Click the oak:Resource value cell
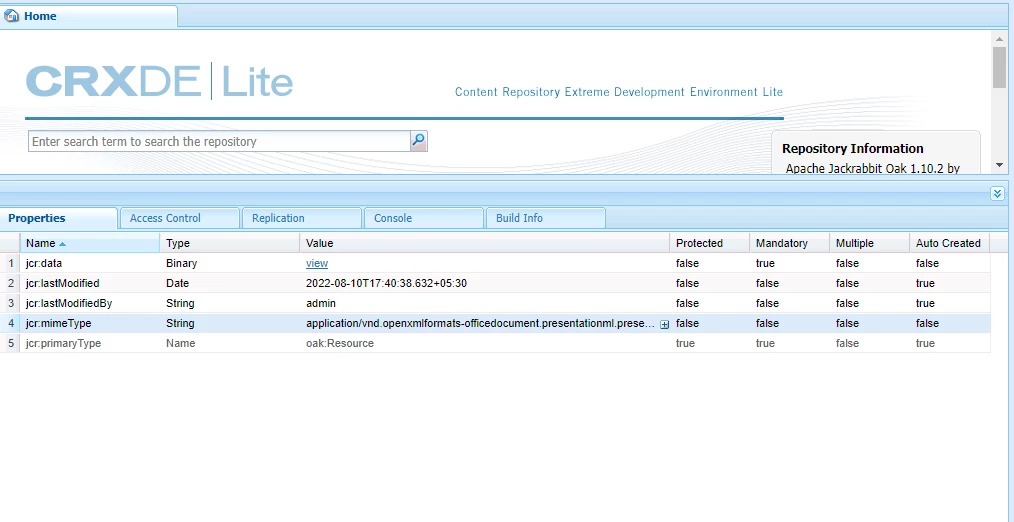The height and width of the screenshot is (522, 1014). pyautogui.click(x=340, y=343)
